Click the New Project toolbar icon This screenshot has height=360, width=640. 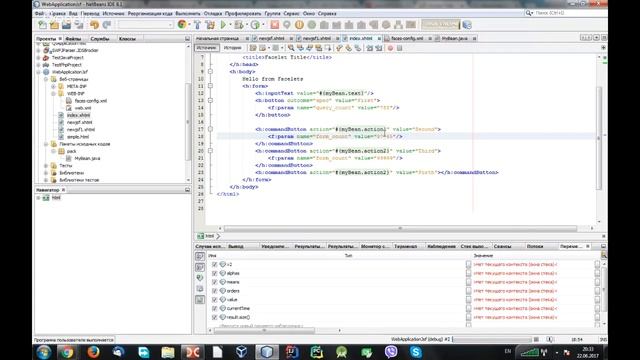coord(54,25)
